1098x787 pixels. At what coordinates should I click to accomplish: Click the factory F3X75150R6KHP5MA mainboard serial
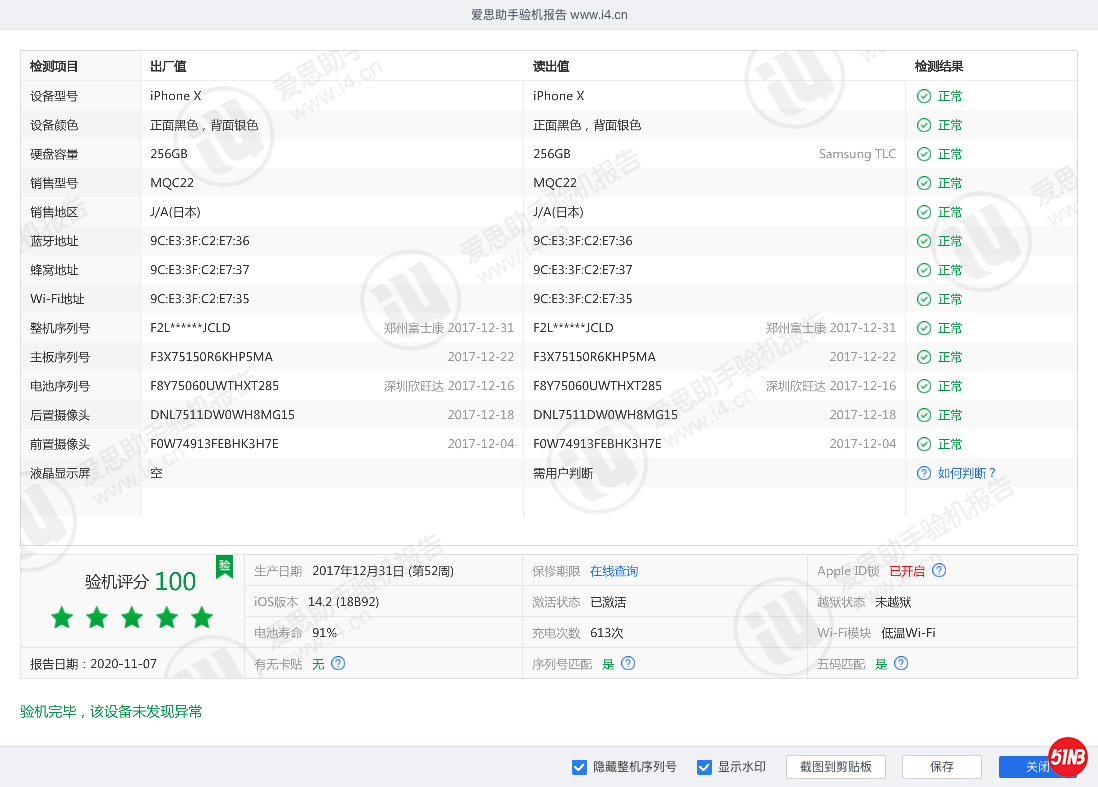(x=211, y=357)
